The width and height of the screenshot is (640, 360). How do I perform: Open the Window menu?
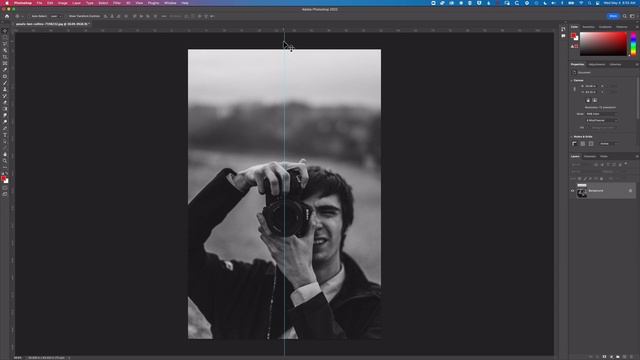point(170,3)
